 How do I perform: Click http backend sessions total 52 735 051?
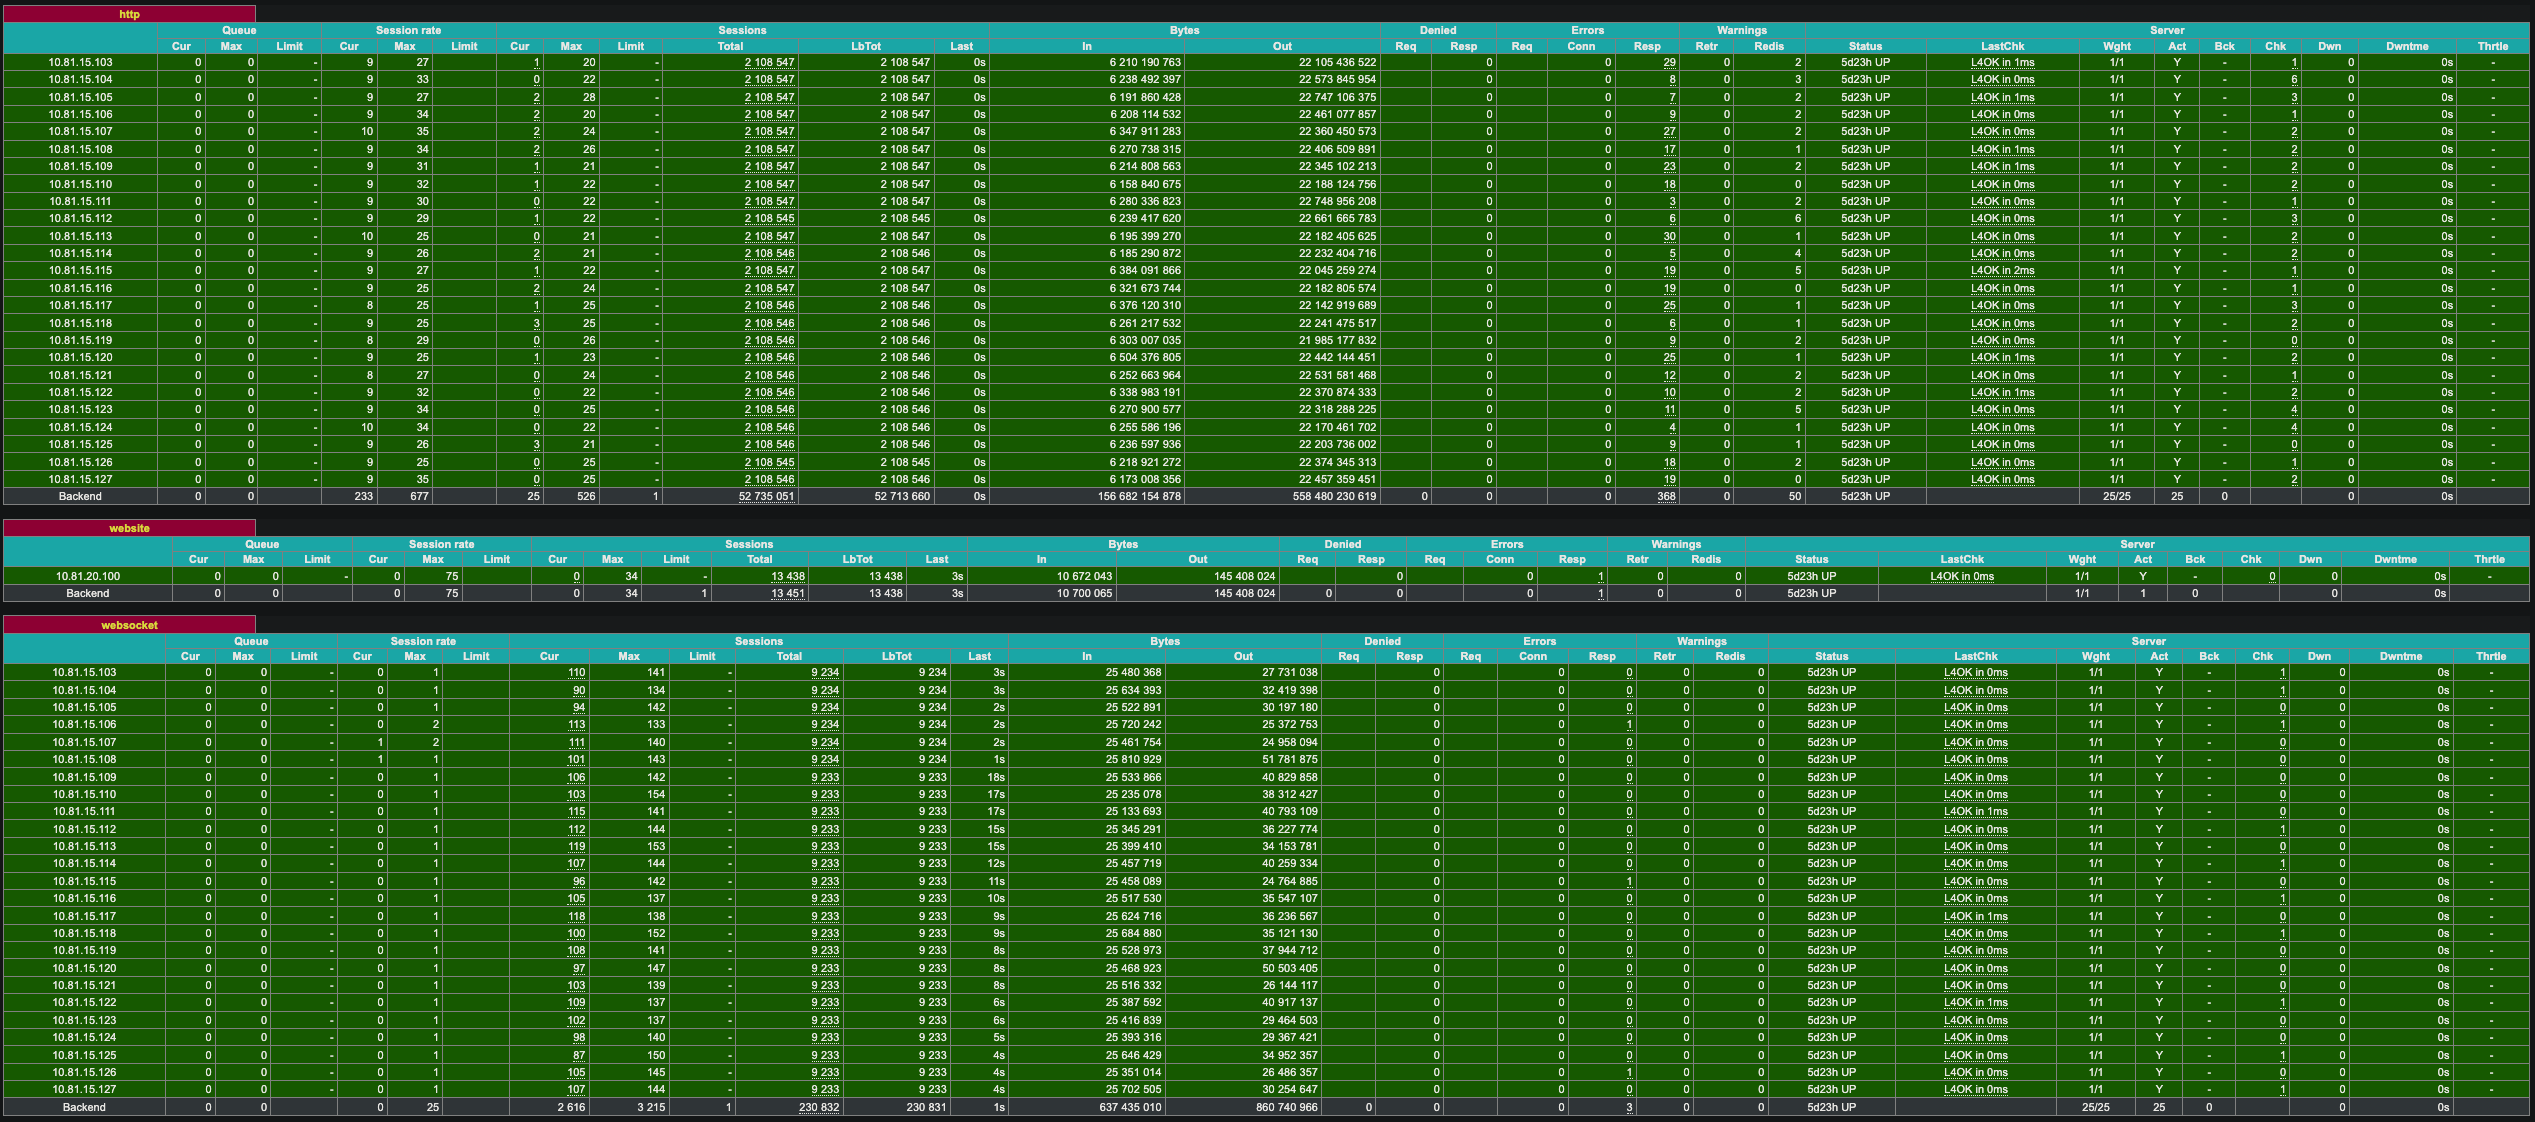point(766,497)
